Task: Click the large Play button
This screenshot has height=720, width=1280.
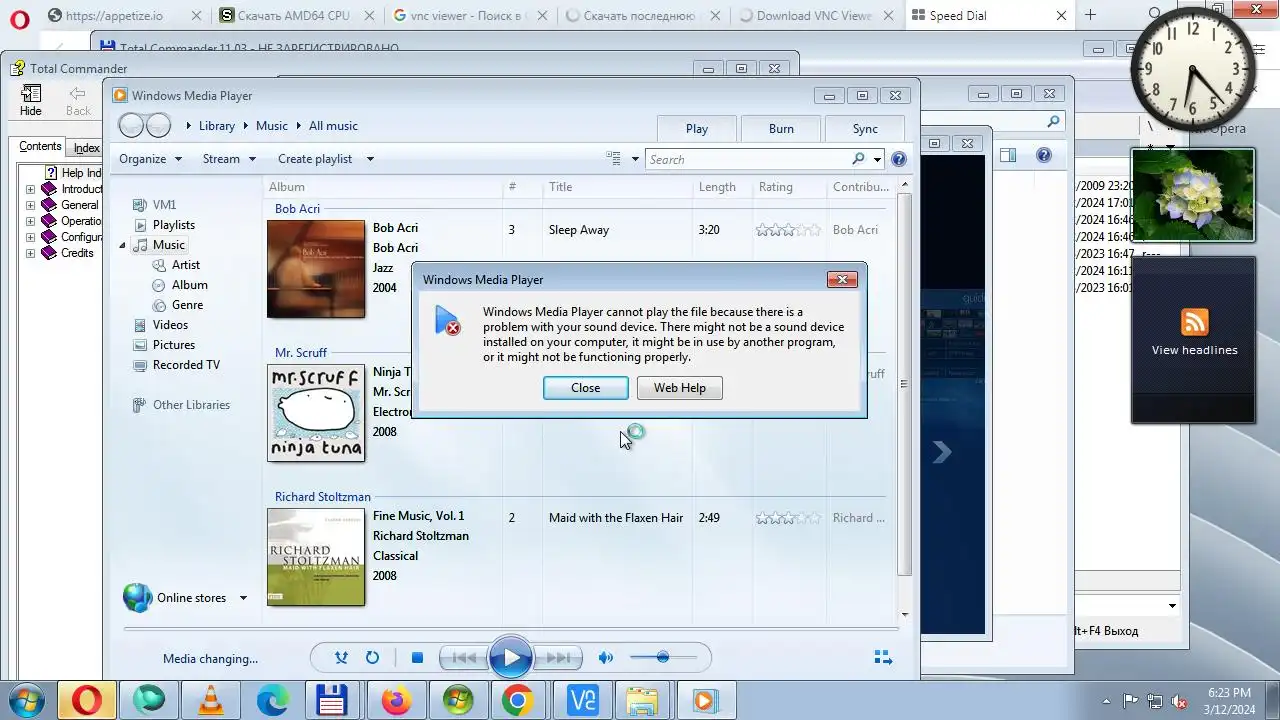Action: pos(510,658)
